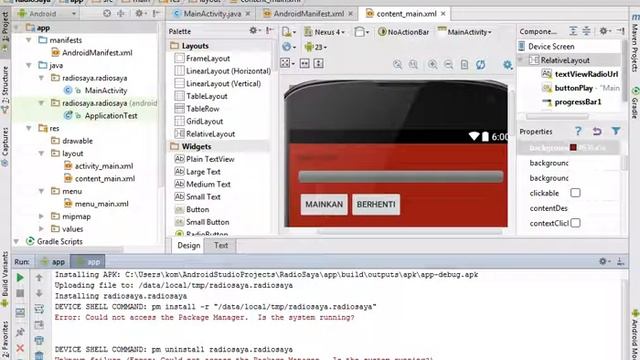This screenshot has height=360, width=640.
Task: Open the NoActionBar theme selector
Action: click(x=403, y=32)
